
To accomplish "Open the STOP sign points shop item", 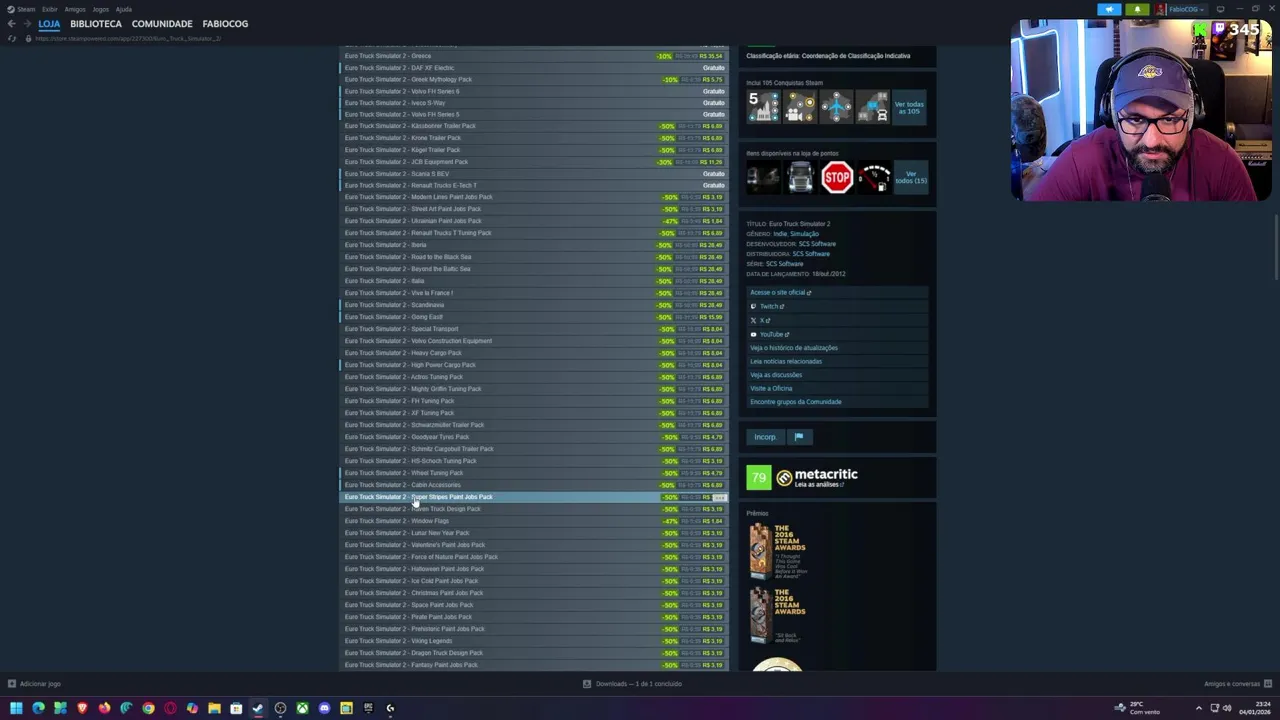I will coord(837,177).
